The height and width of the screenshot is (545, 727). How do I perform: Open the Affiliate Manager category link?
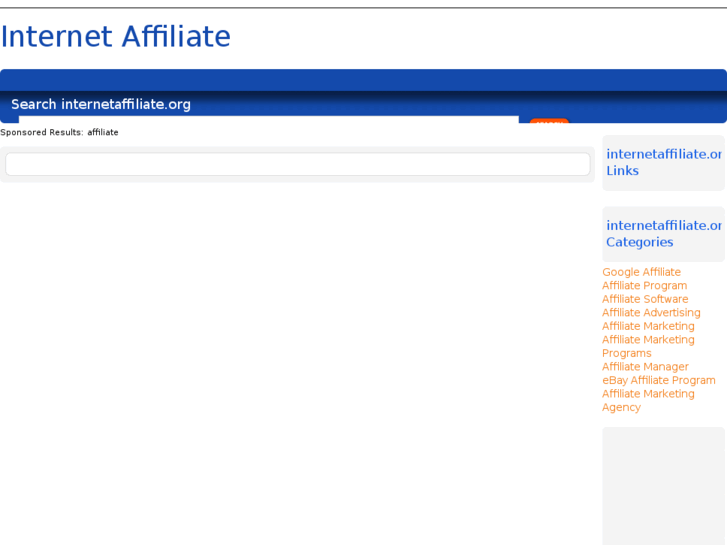645,366
